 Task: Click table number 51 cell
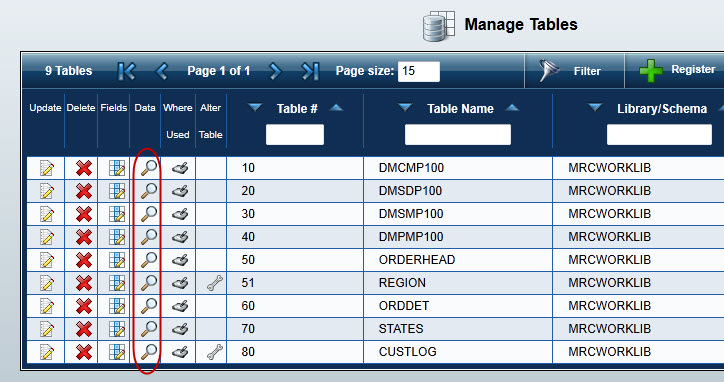click(295, 283)
